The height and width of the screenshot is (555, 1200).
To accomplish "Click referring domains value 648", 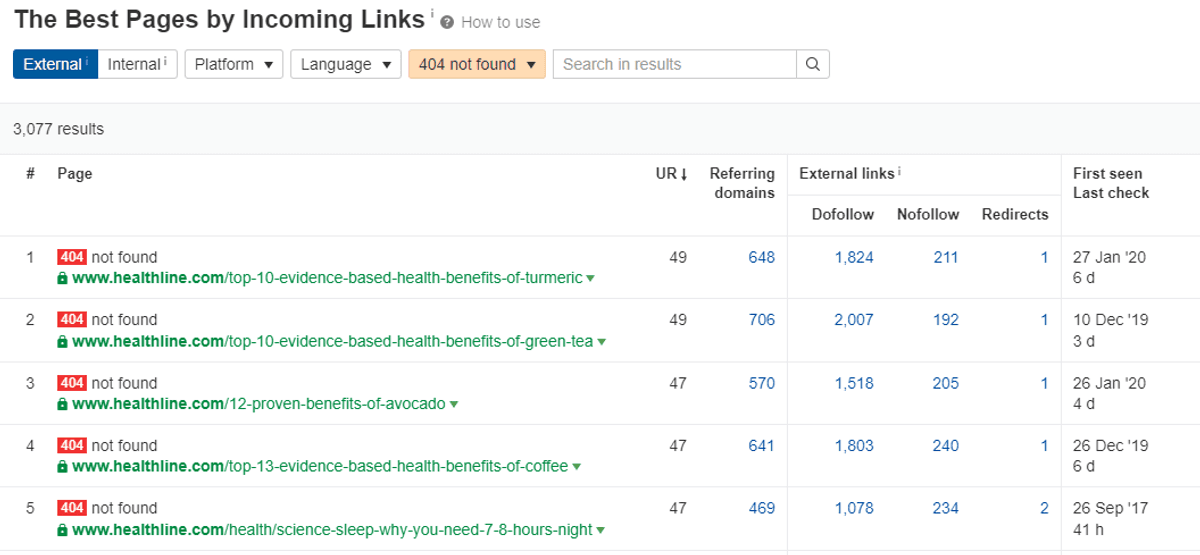I will coord(762,257).
